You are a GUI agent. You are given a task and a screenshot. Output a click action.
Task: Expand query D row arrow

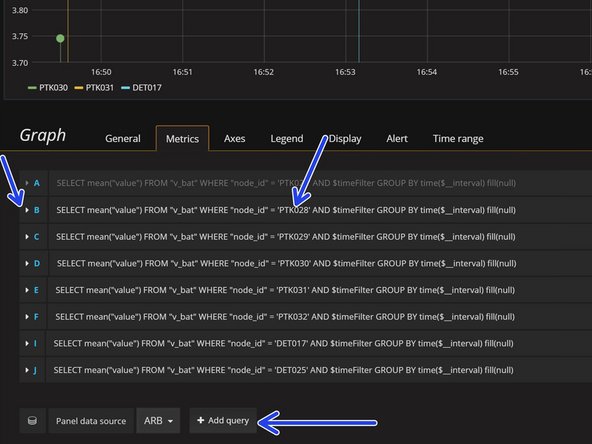tap(27, 264)
